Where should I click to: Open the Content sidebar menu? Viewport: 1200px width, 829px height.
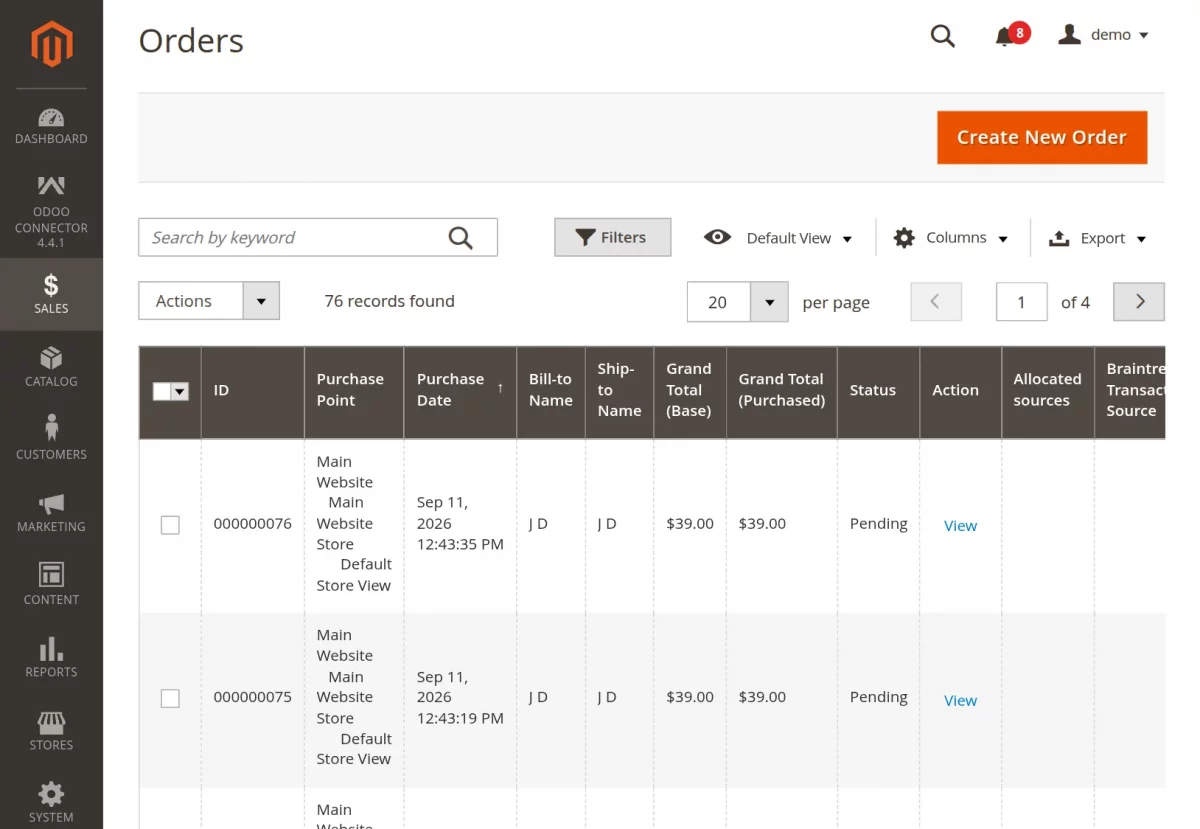(x=51, y=585)
